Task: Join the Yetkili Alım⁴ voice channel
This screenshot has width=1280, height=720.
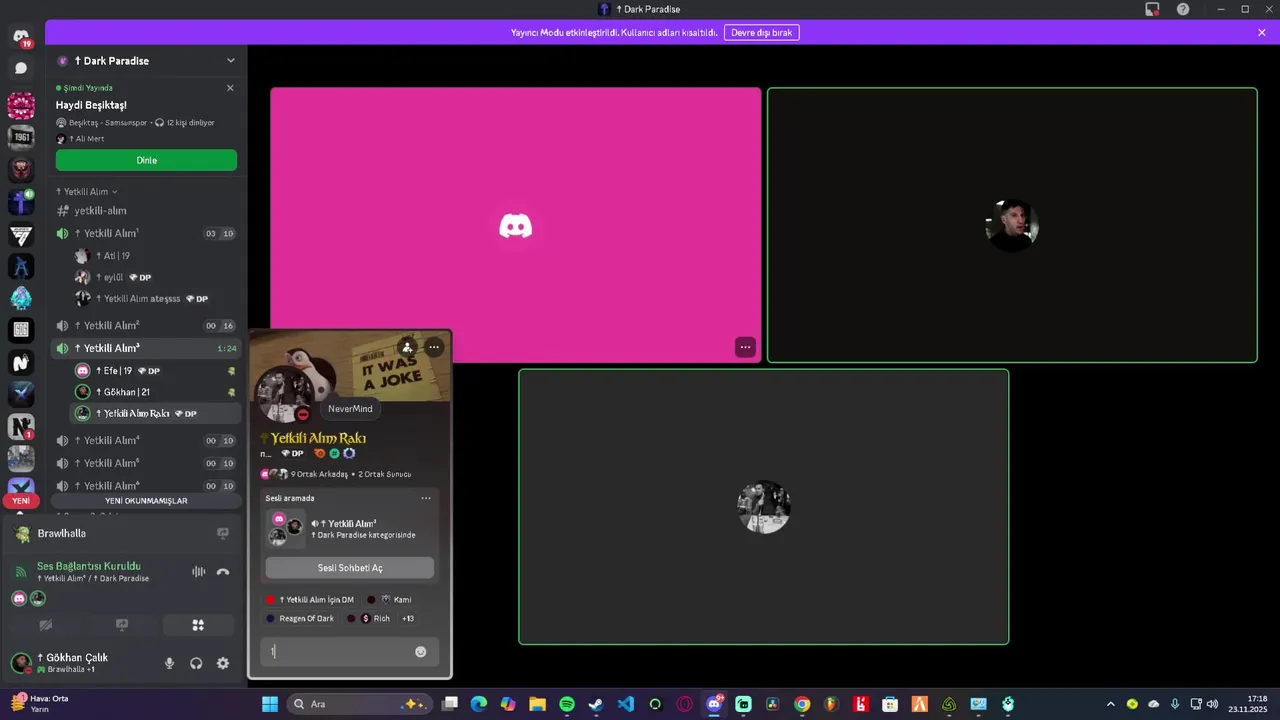Action: (x=146, y=441)
